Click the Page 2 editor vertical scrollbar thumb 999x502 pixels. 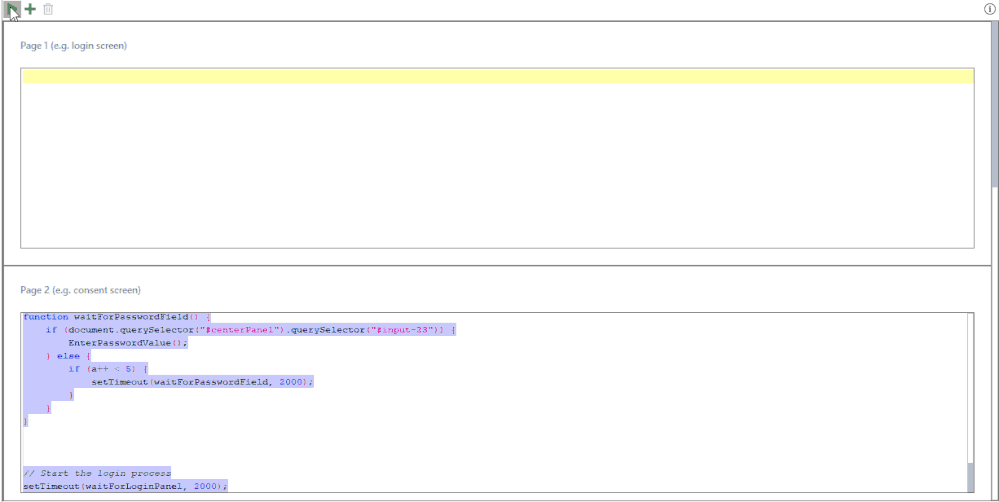[x=969, y=478]
